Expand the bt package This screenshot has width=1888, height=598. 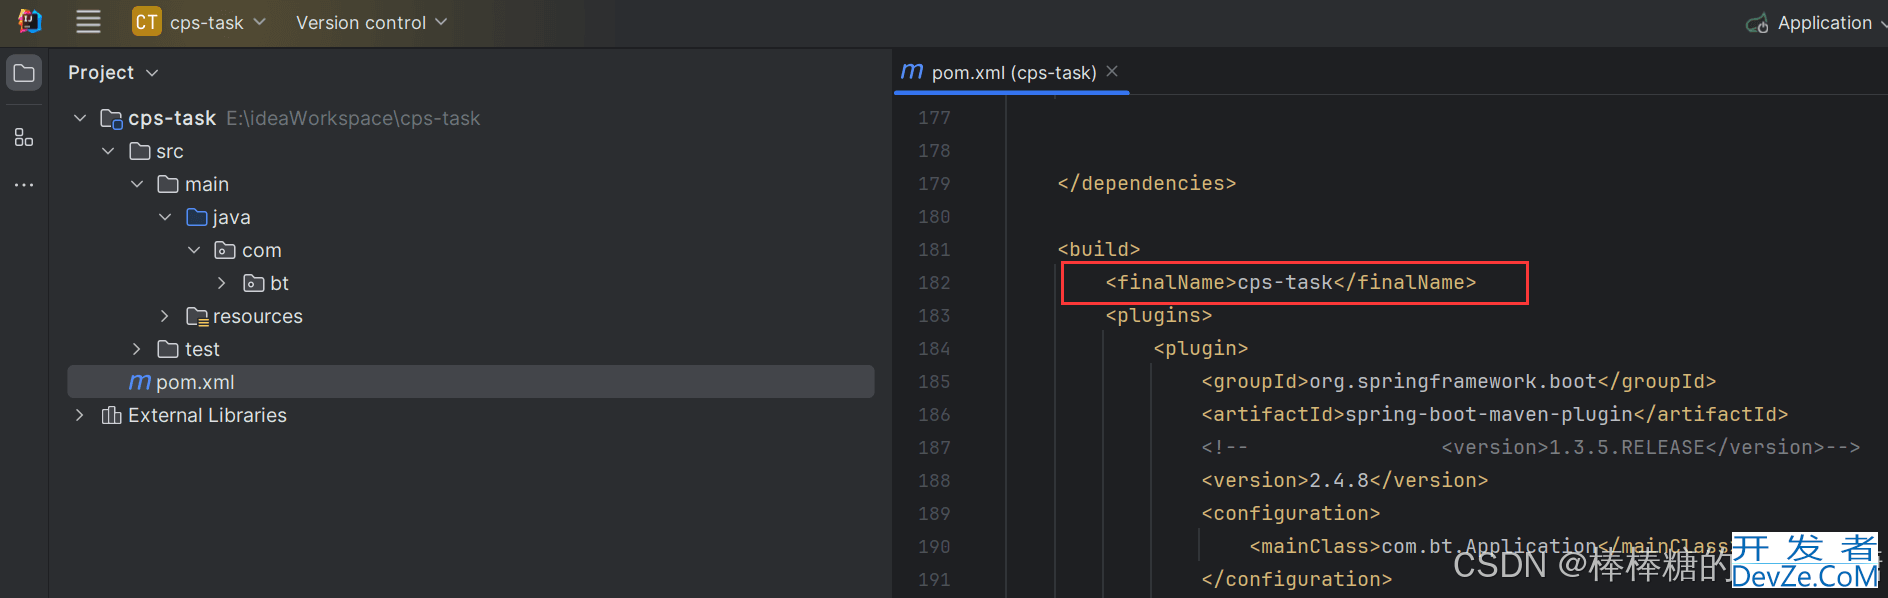(222, 283)
